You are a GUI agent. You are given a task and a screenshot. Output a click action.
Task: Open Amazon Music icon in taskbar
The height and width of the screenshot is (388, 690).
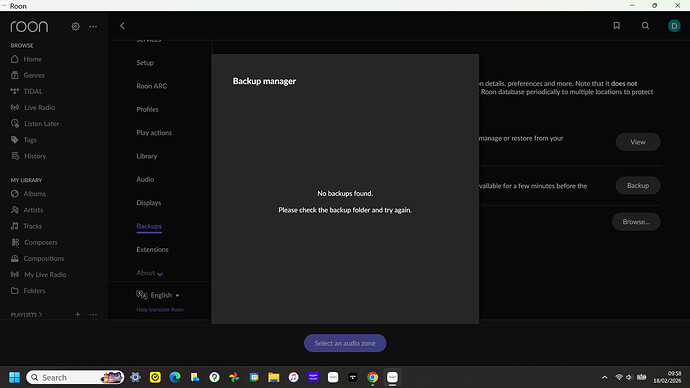pos(313,377)
